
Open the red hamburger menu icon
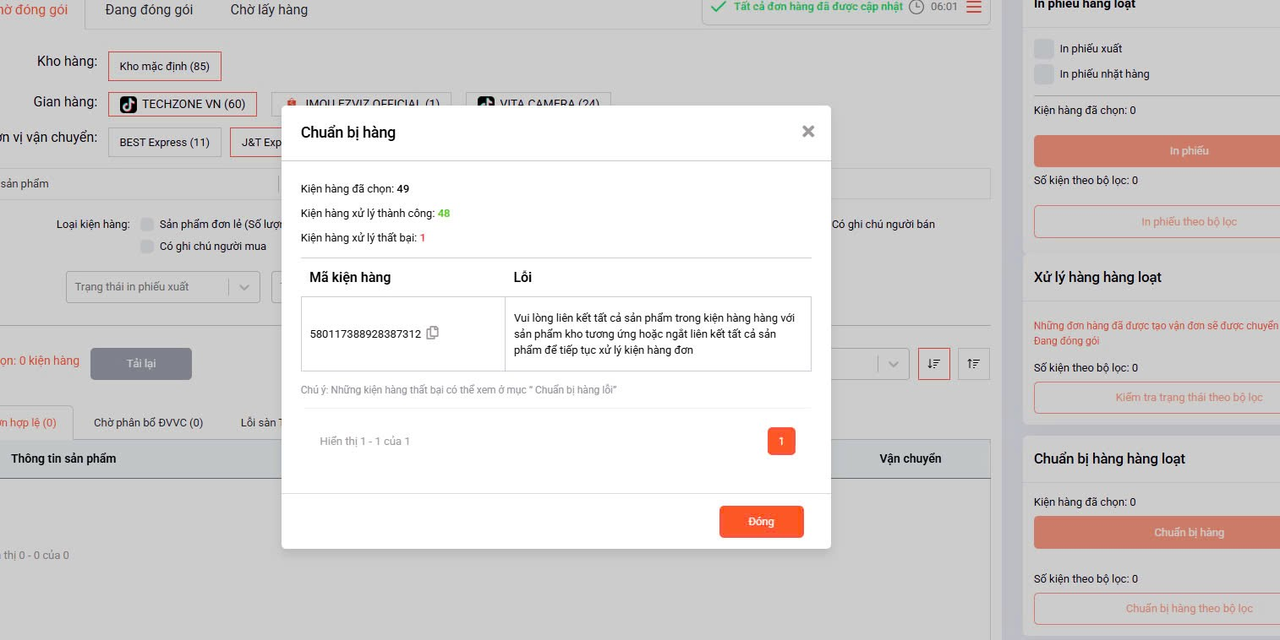pos(974,7)
